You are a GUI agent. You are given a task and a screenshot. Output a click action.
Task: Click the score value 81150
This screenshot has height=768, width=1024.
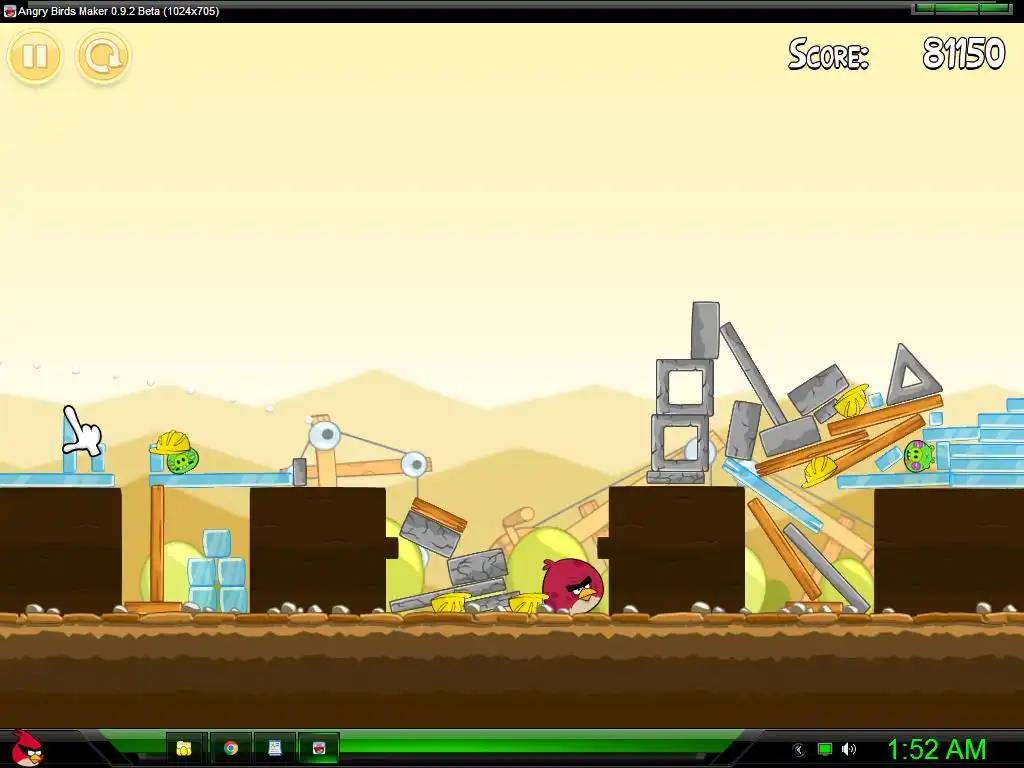pos(963,54)
